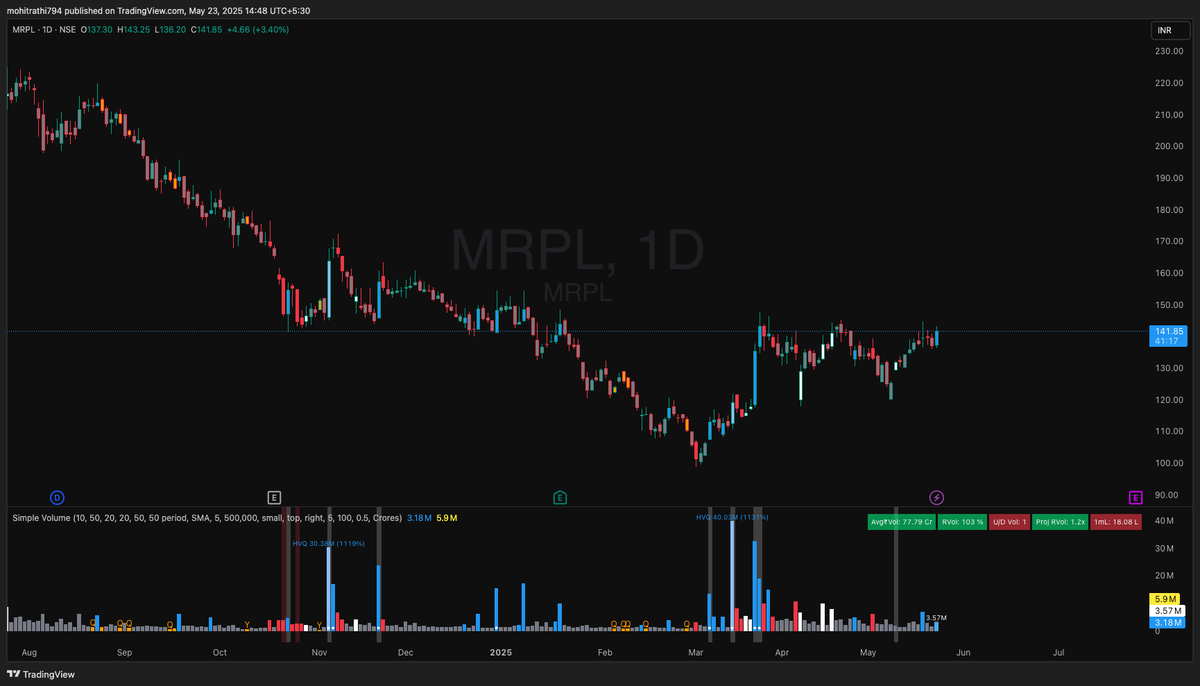The height and width of the screenshot is (686, 1200).
Task: Click the Jun label on time axis
Action: pos(963,652)
